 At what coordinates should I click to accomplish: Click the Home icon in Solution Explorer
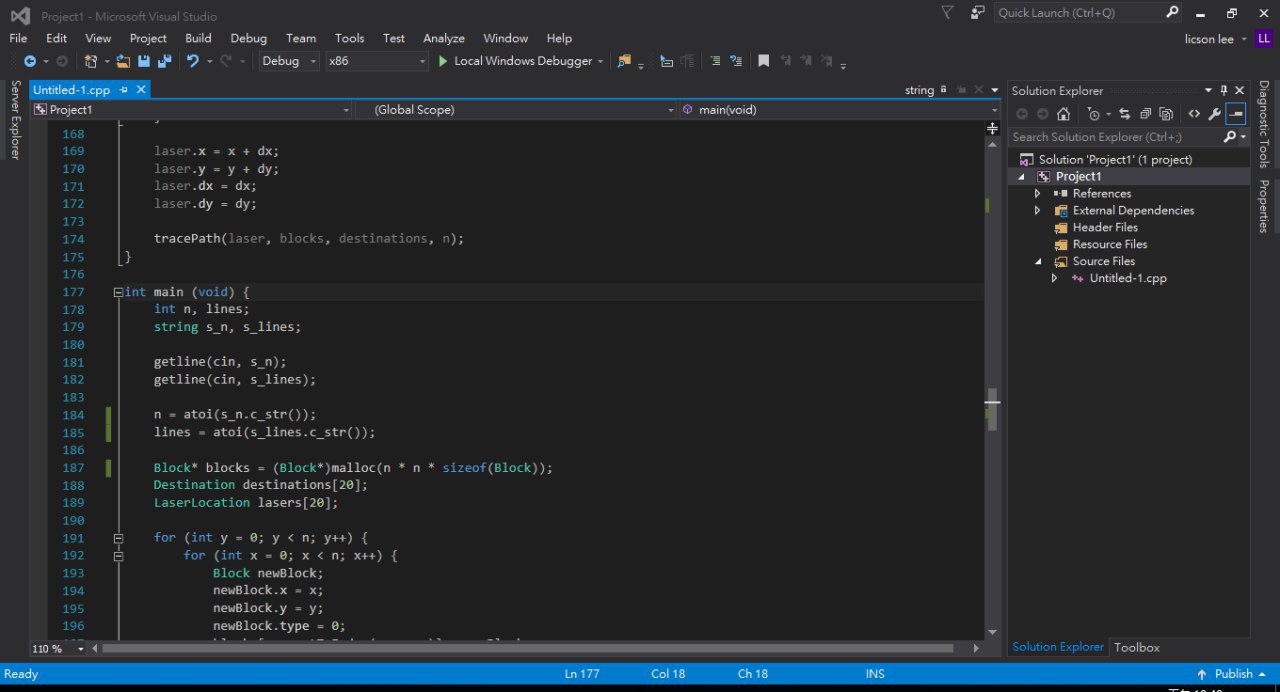click(x=1063, y=114)
